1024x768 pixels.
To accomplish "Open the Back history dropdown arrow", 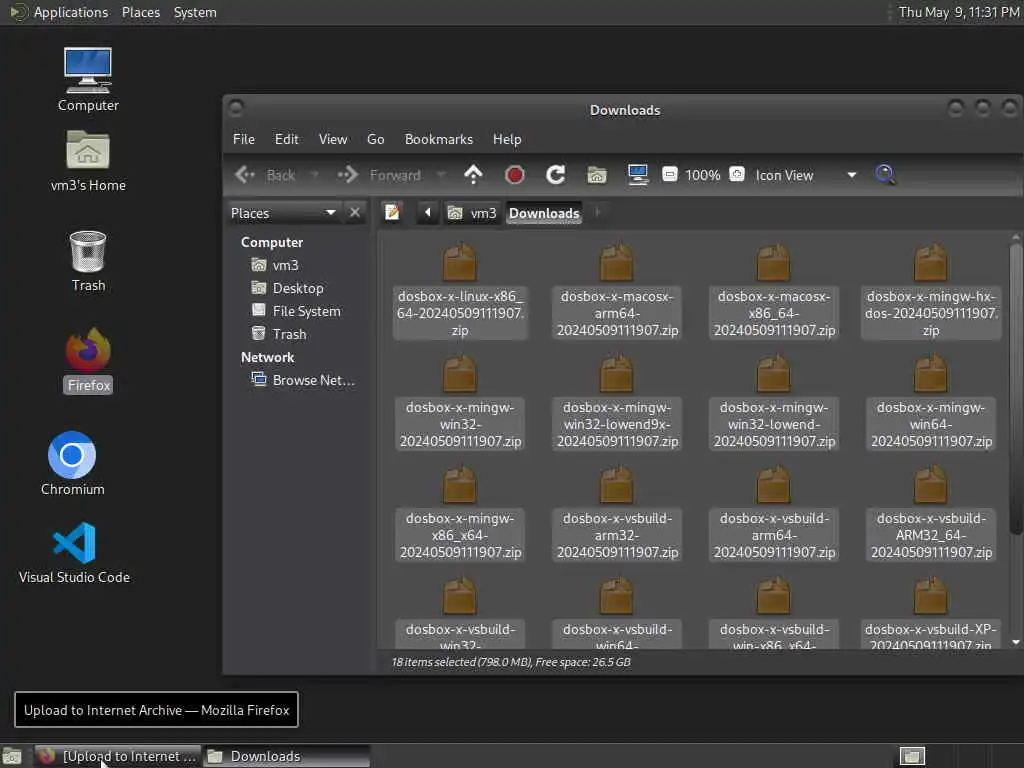I will [315, 175].
